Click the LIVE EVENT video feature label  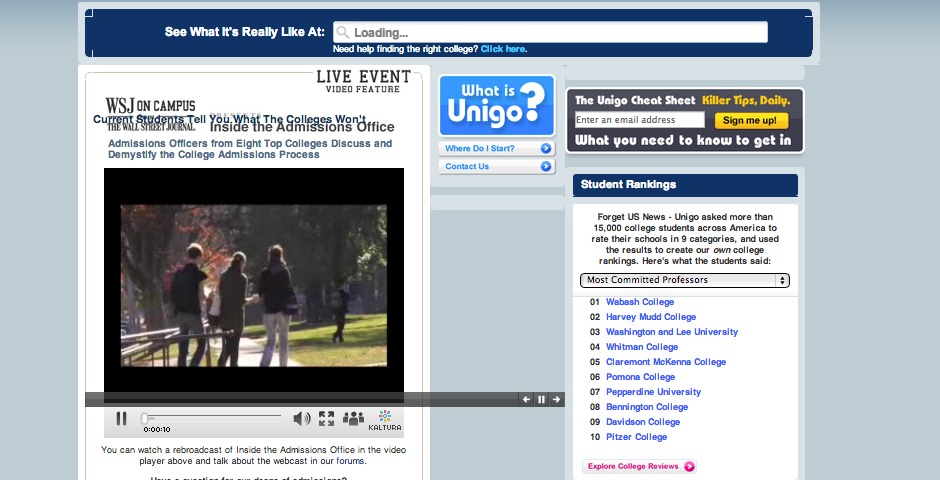click(x=364, y=81)
